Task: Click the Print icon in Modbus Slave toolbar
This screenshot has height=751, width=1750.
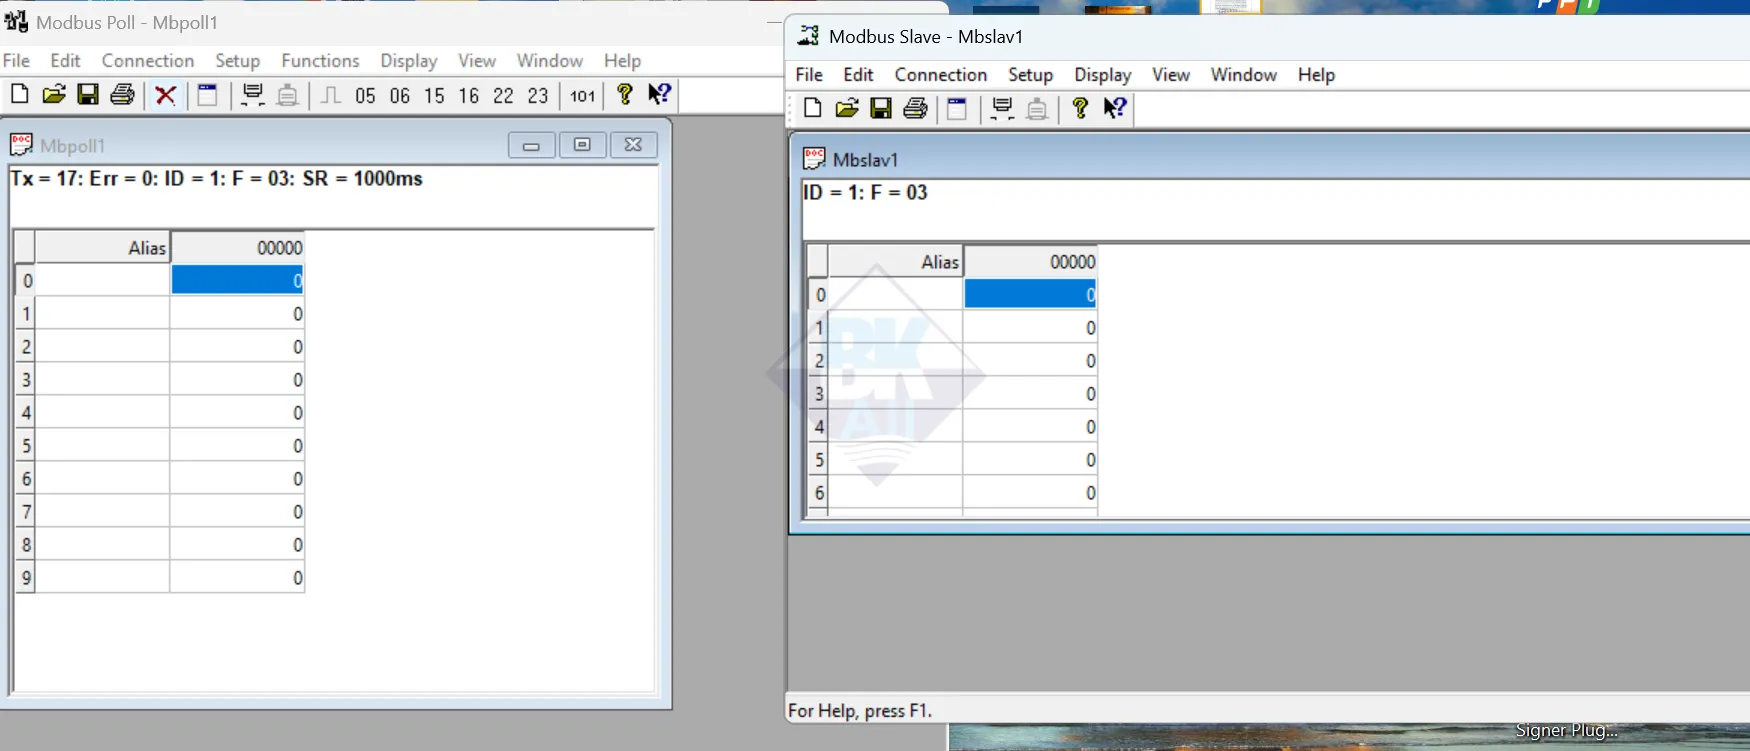Action: click(915, 109)
